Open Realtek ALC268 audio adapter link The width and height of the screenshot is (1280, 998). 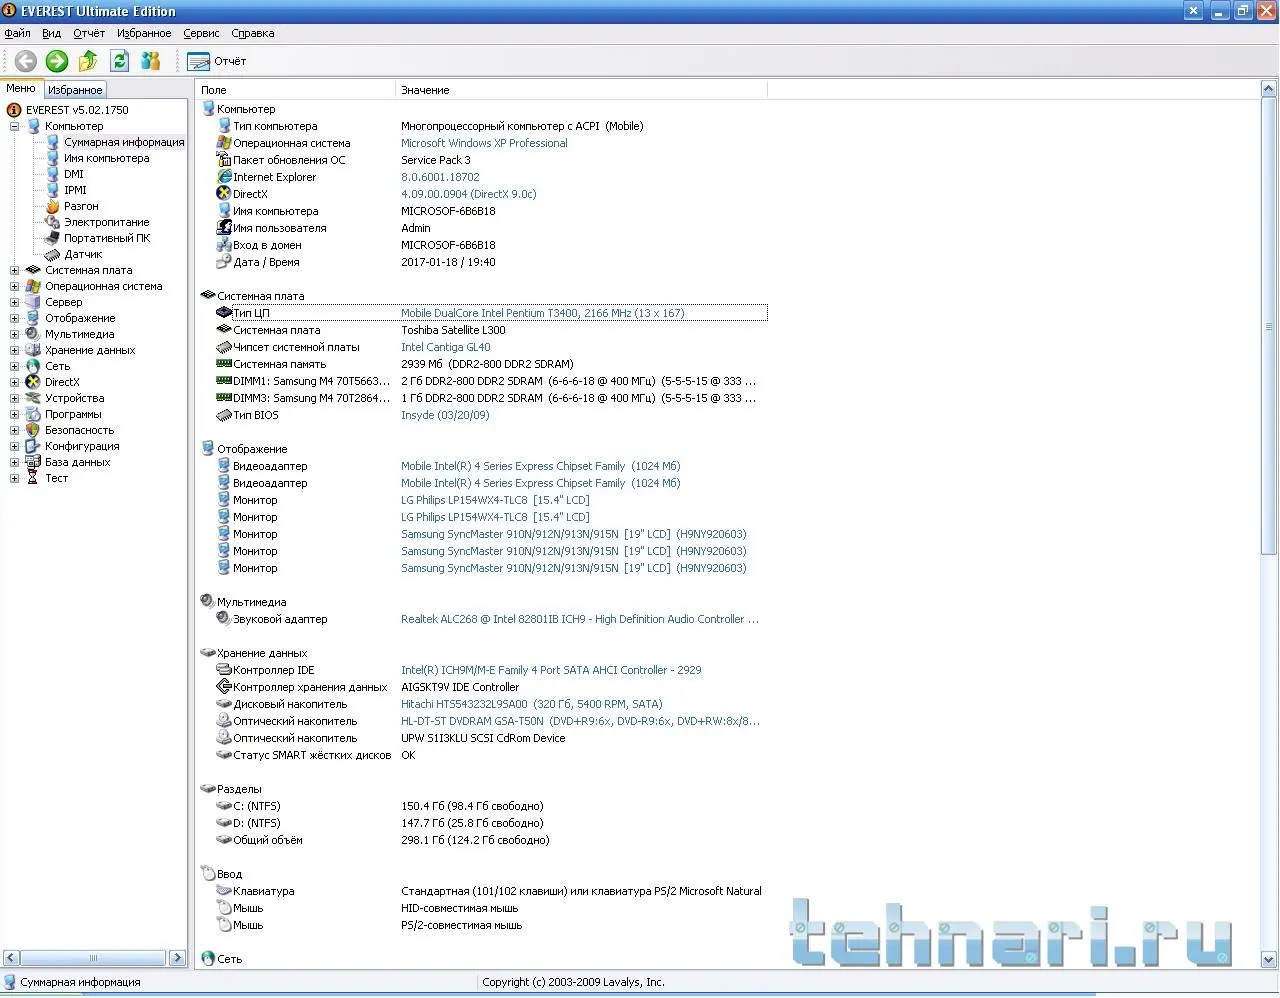coord(580,619)
